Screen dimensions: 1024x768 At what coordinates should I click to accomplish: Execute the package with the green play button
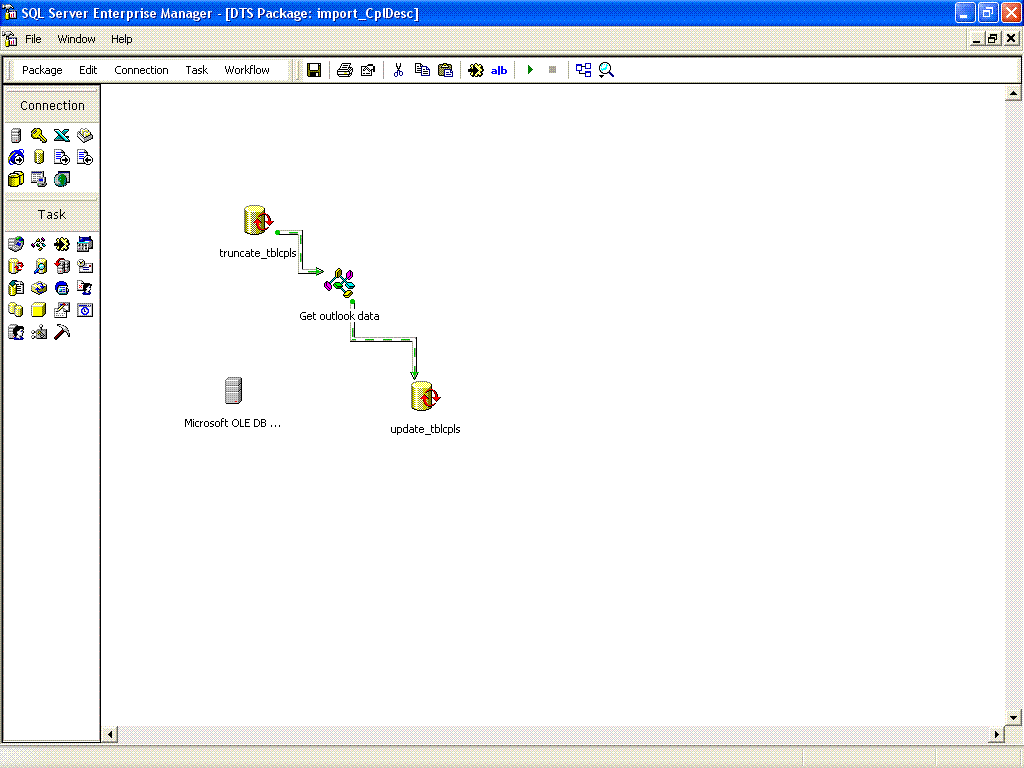coord(530,70)
